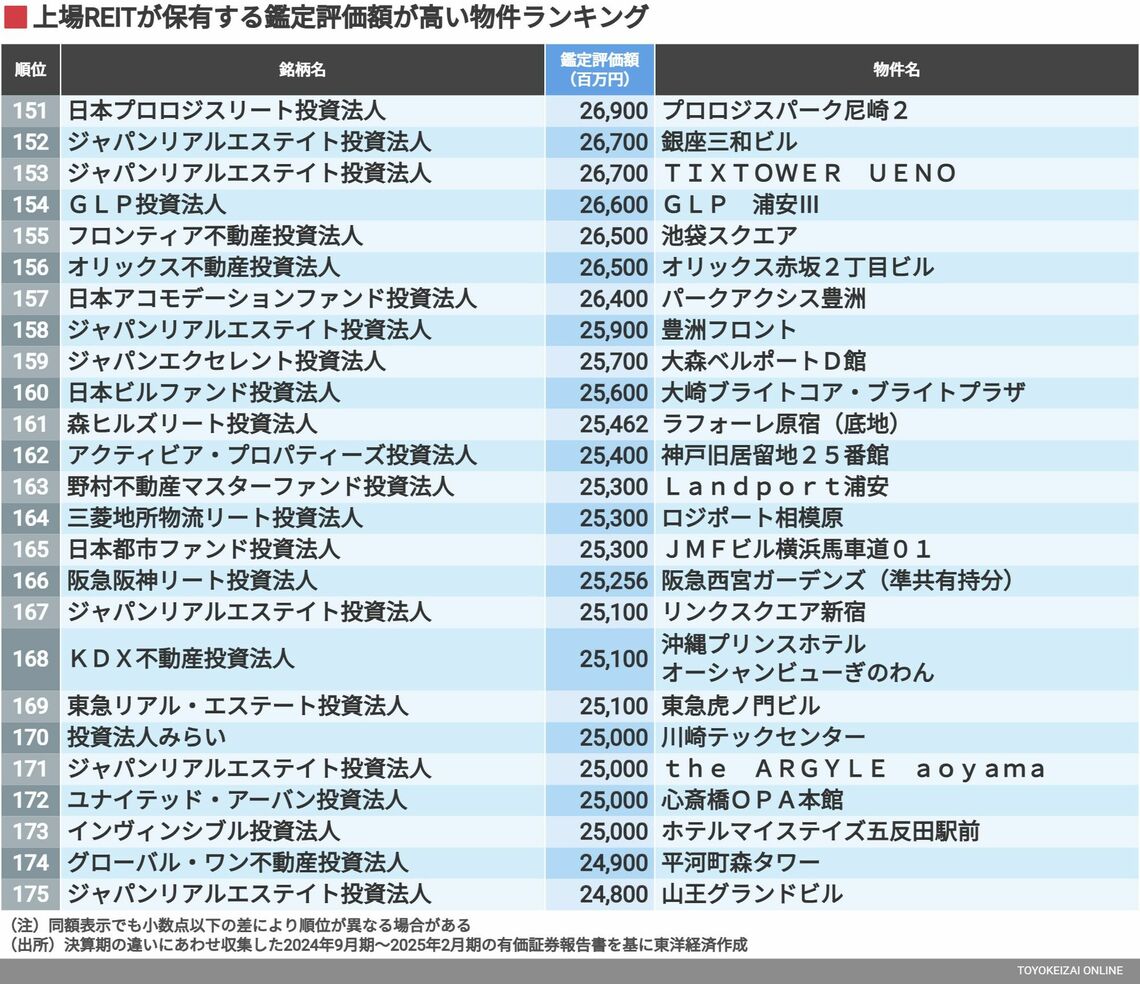Click the 心斎橋ＯＰＡ本館 property name
This screenshot has height=984, width=1140.
click(x=752, y=800)
